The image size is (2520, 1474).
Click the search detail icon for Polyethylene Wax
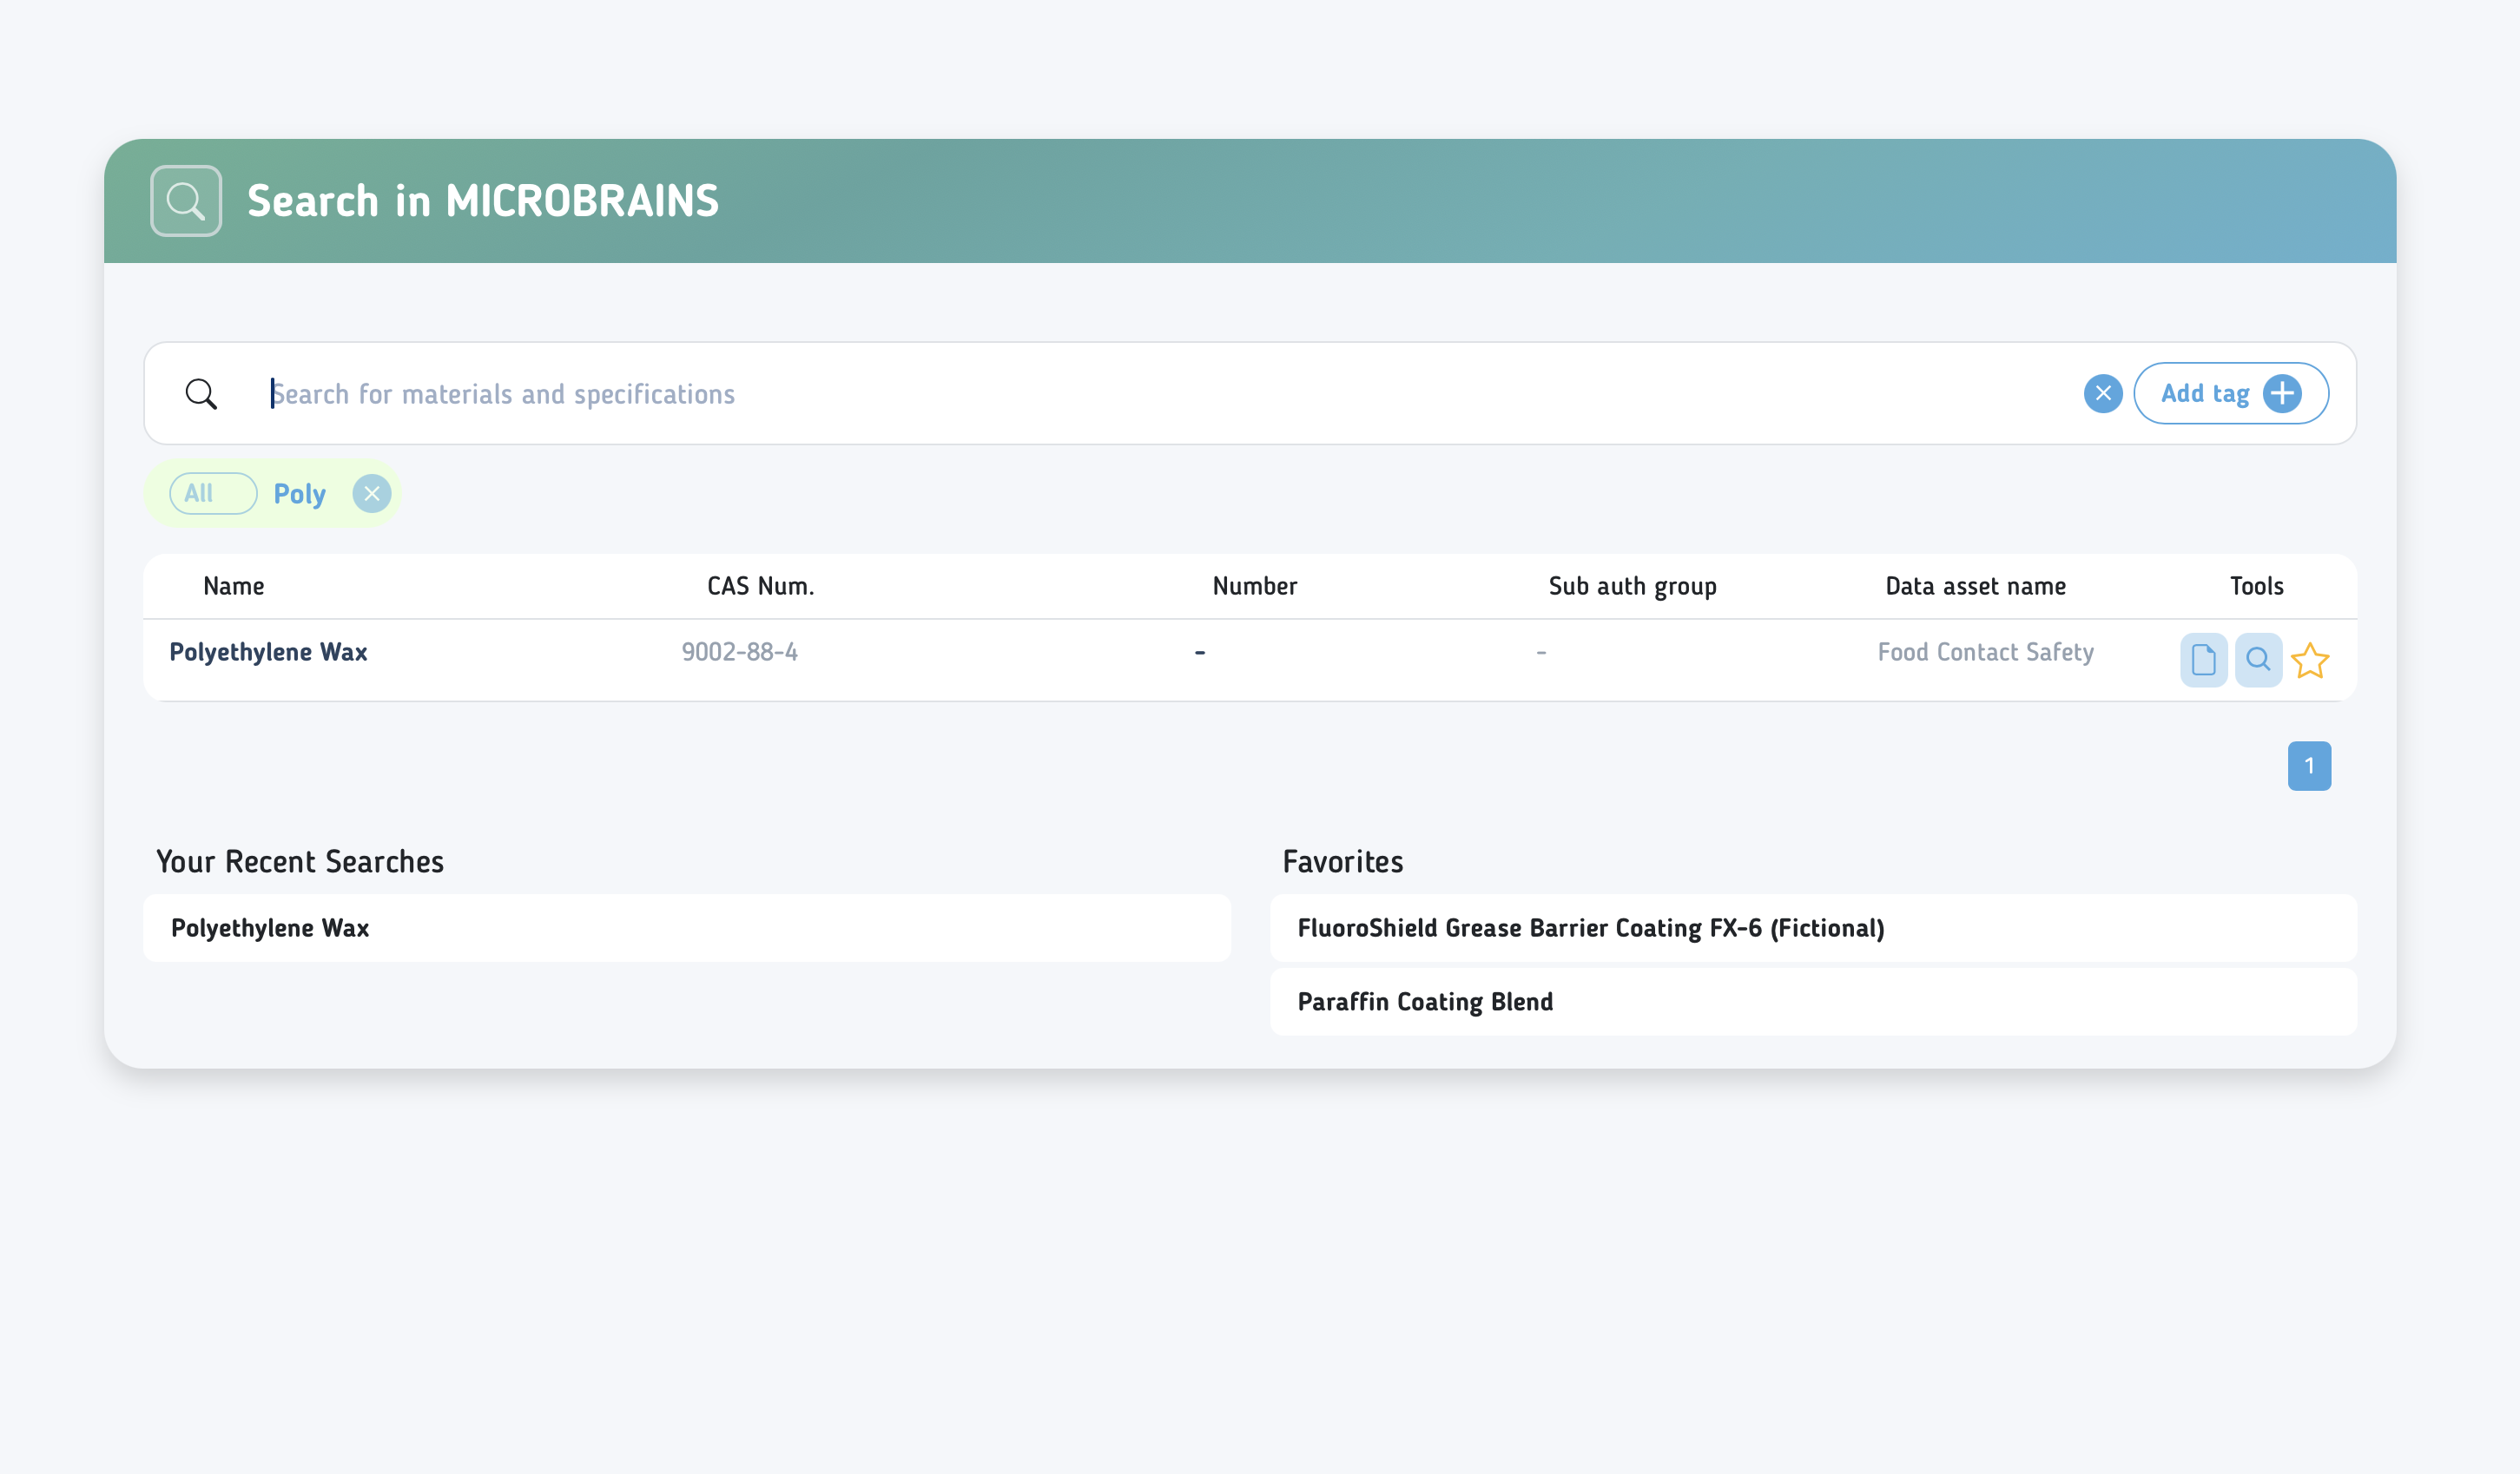[2258, 660]
